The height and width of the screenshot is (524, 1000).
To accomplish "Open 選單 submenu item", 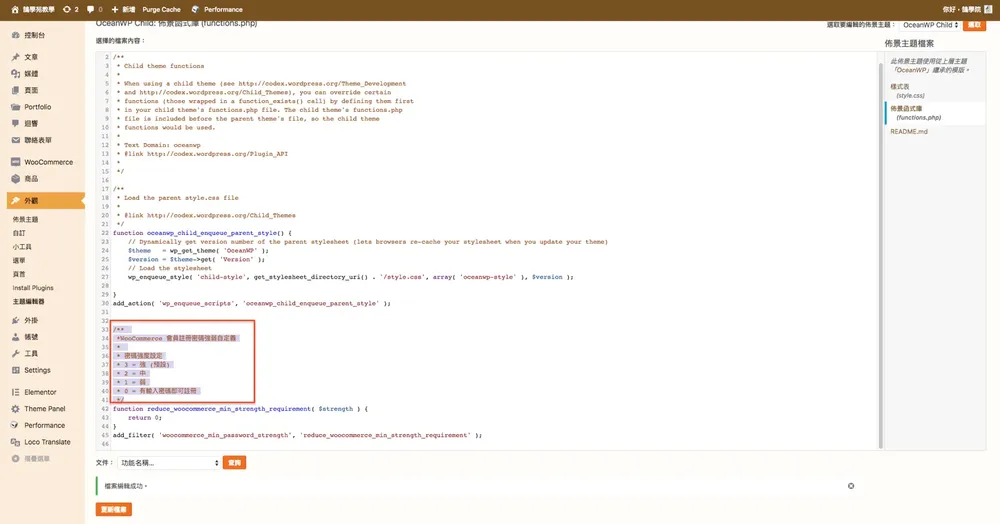I will [19, 261].
